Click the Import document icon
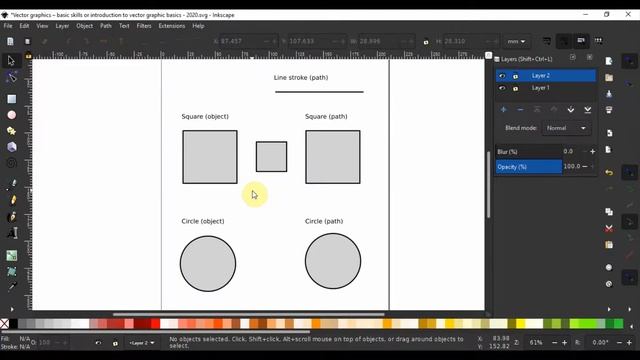This screenshot has width=640, height=360. coord(609,133)
